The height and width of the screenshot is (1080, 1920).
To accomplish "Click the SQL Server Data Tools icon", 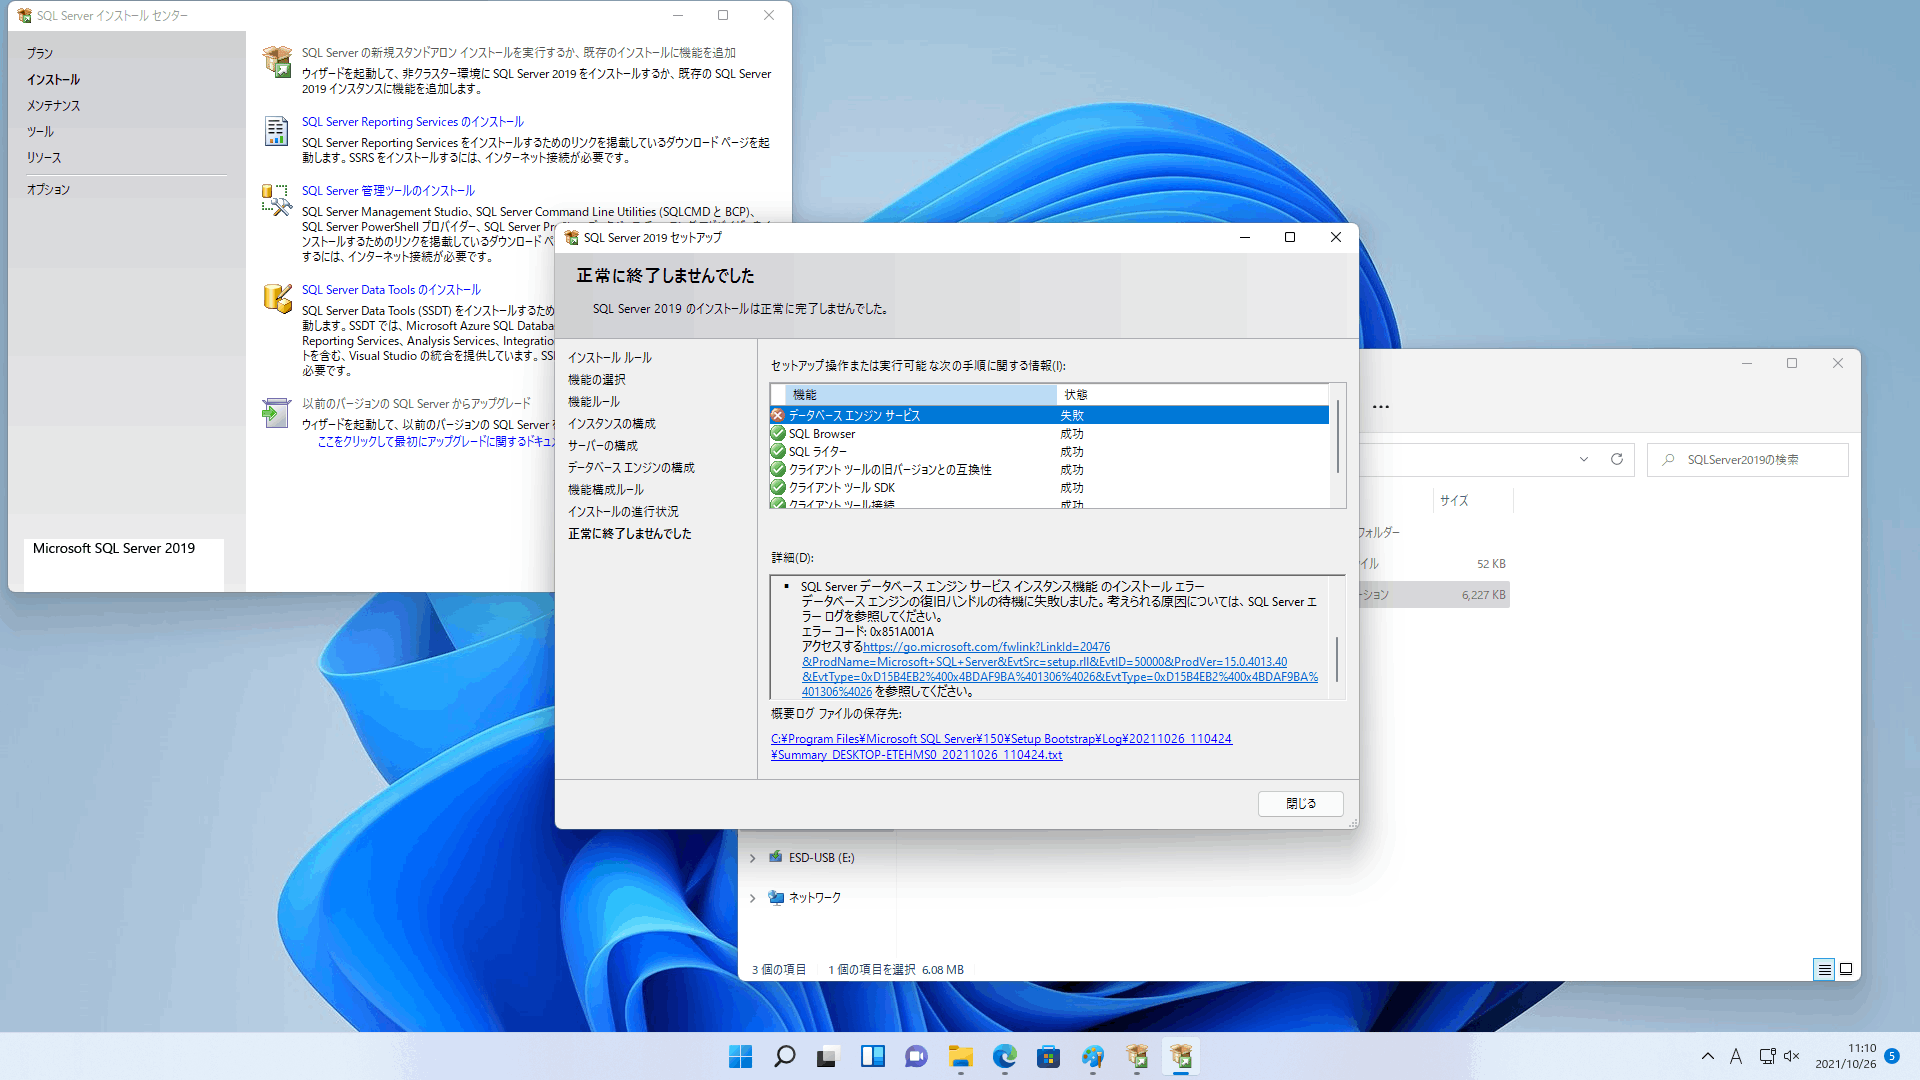I will [277, 298].
